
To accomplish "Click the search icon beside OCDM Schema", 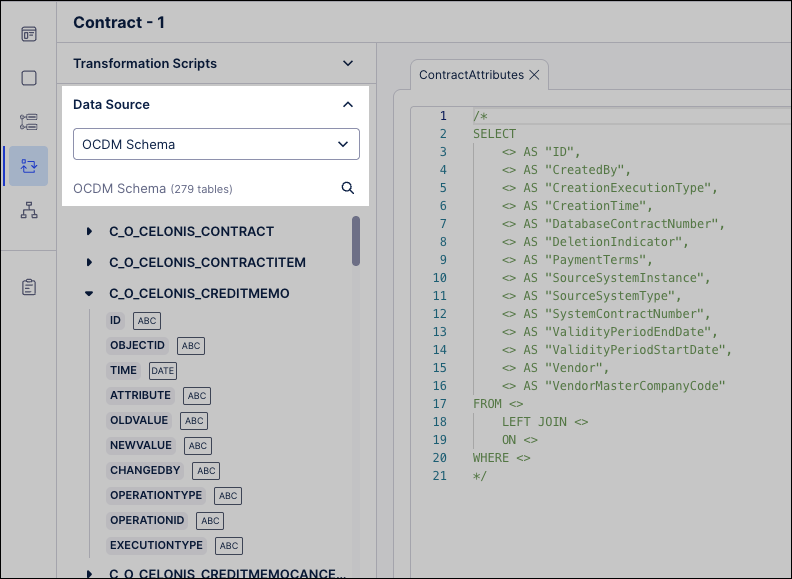I will click(348, 188).
